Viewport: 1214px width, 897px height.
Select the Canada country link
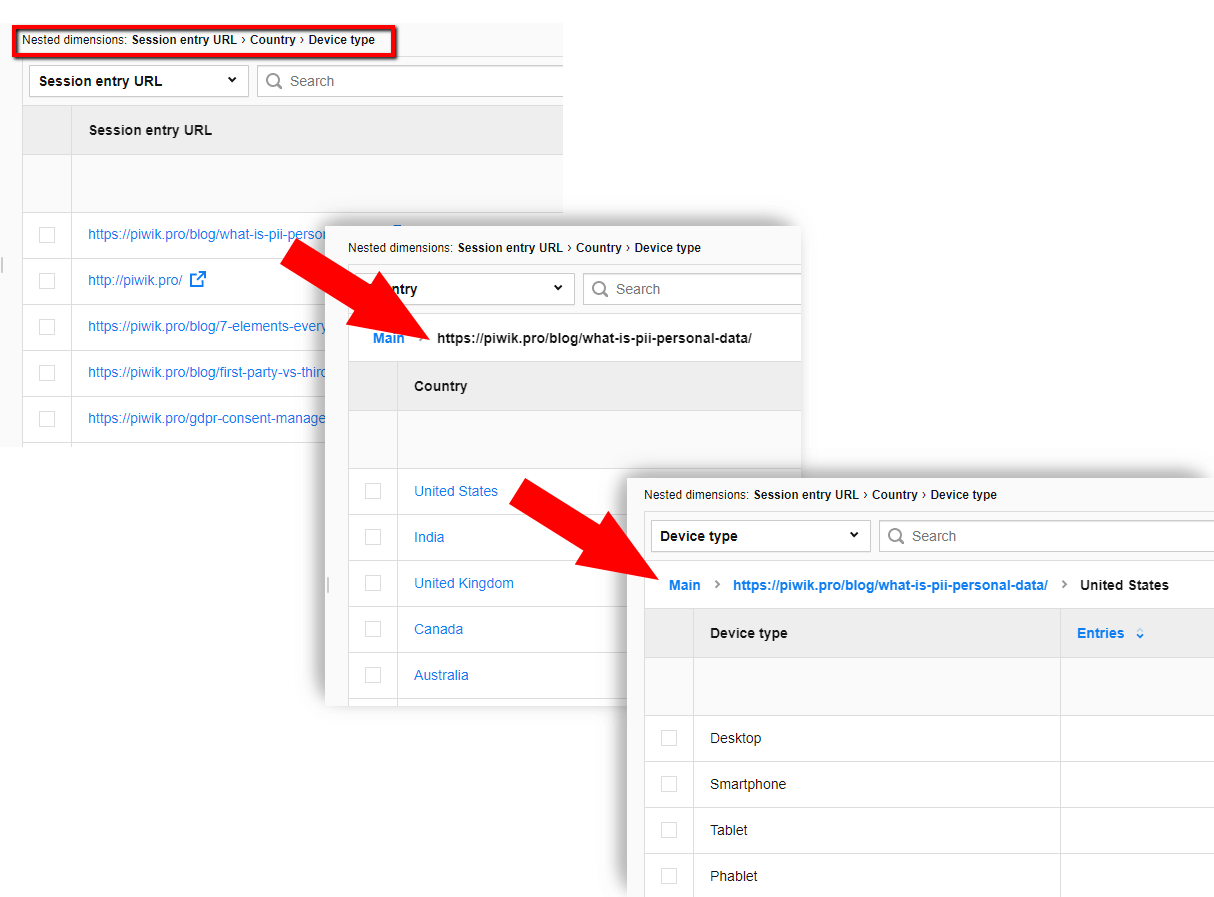point(438,629)
